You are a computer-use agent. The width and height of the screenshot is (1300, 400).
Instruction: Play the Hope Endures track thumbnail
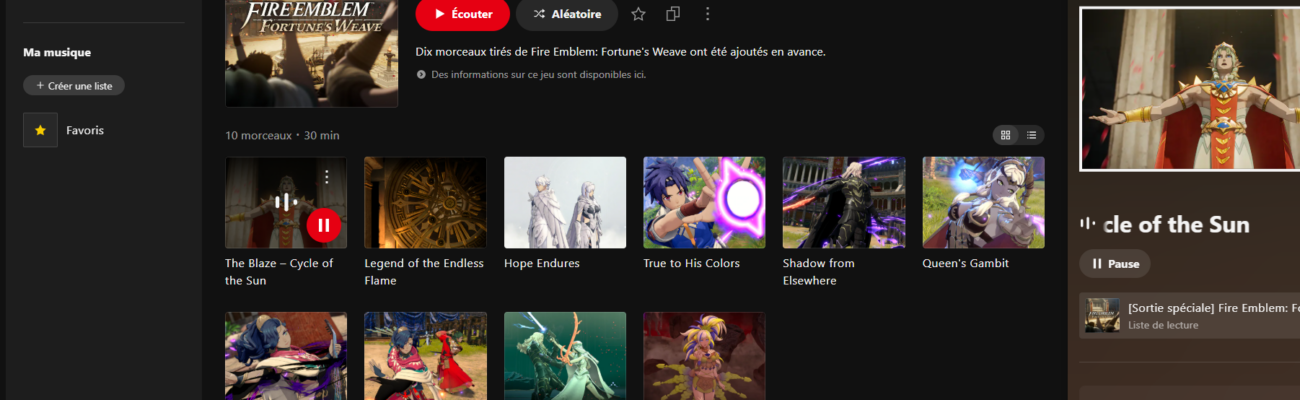(565, 202)
